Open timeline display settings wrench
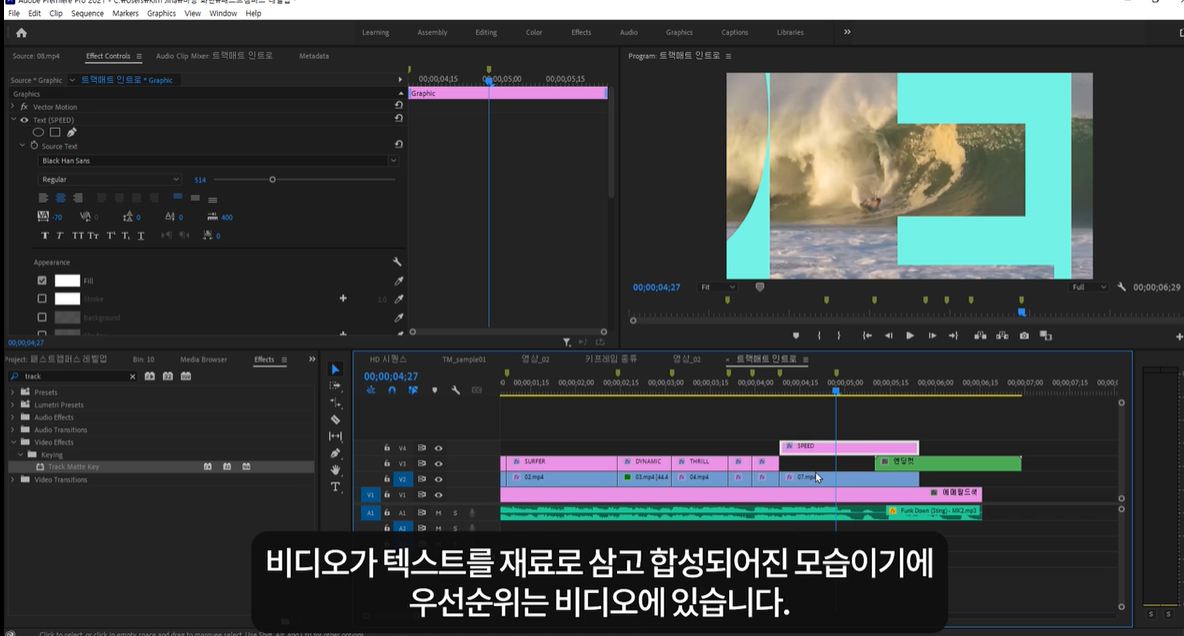This screenshot has width=1184, height=636. [x=455, y=390]
